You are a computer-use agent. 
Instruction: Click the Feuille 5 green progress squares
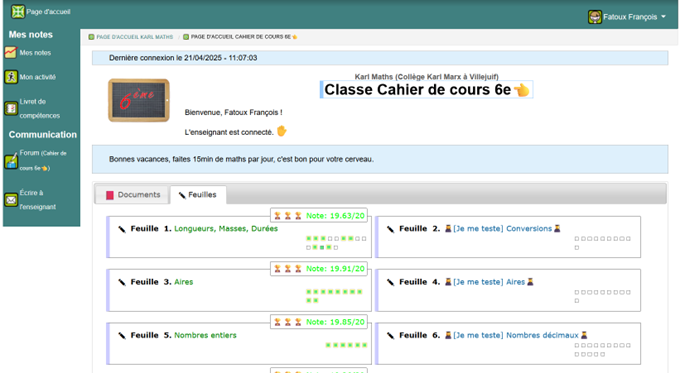[x=347, y=345]
